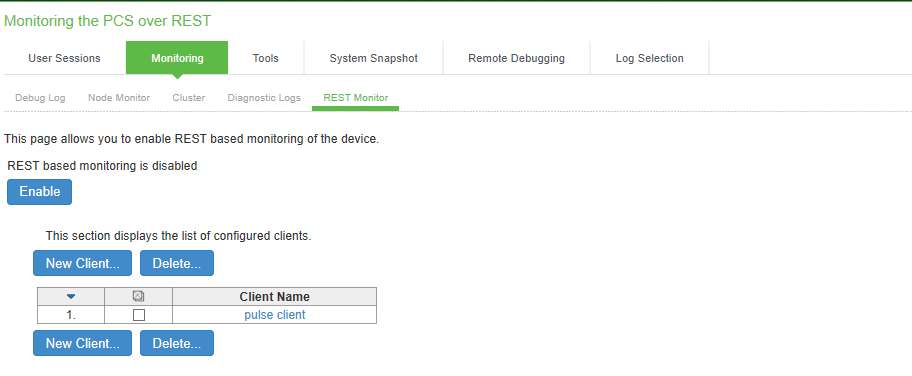Click Delete button below the table

[177, 343]
